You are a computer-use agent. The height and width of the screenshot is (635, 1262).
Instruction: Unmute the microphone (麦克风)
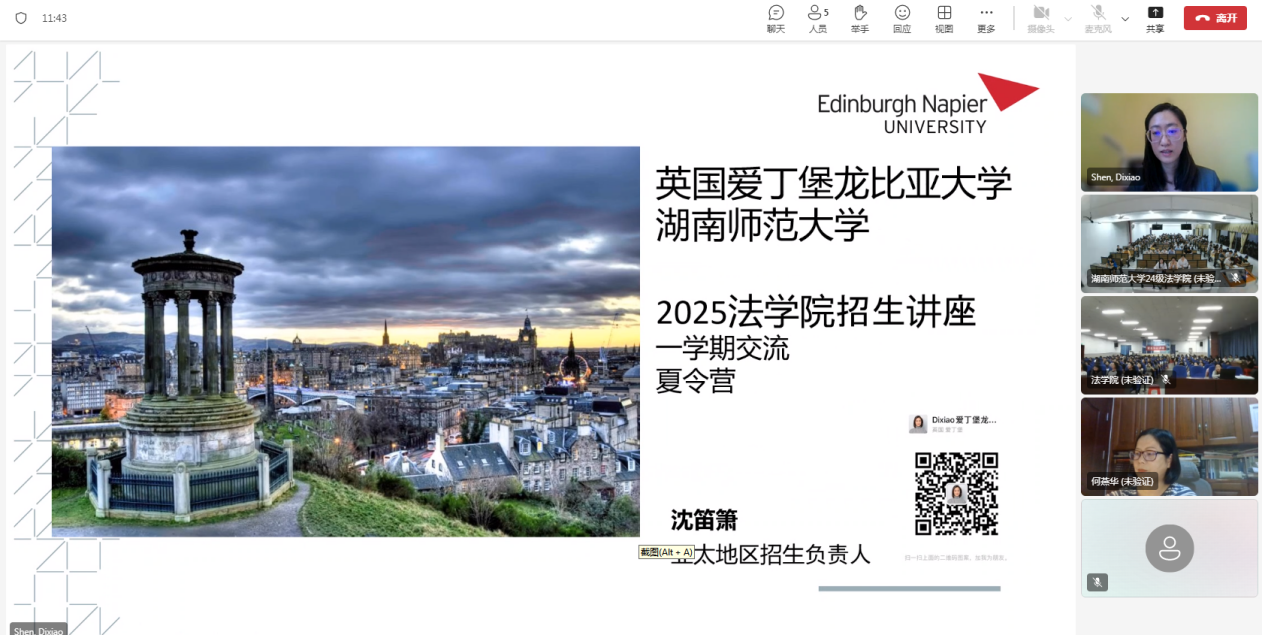tap(1098, 18)
